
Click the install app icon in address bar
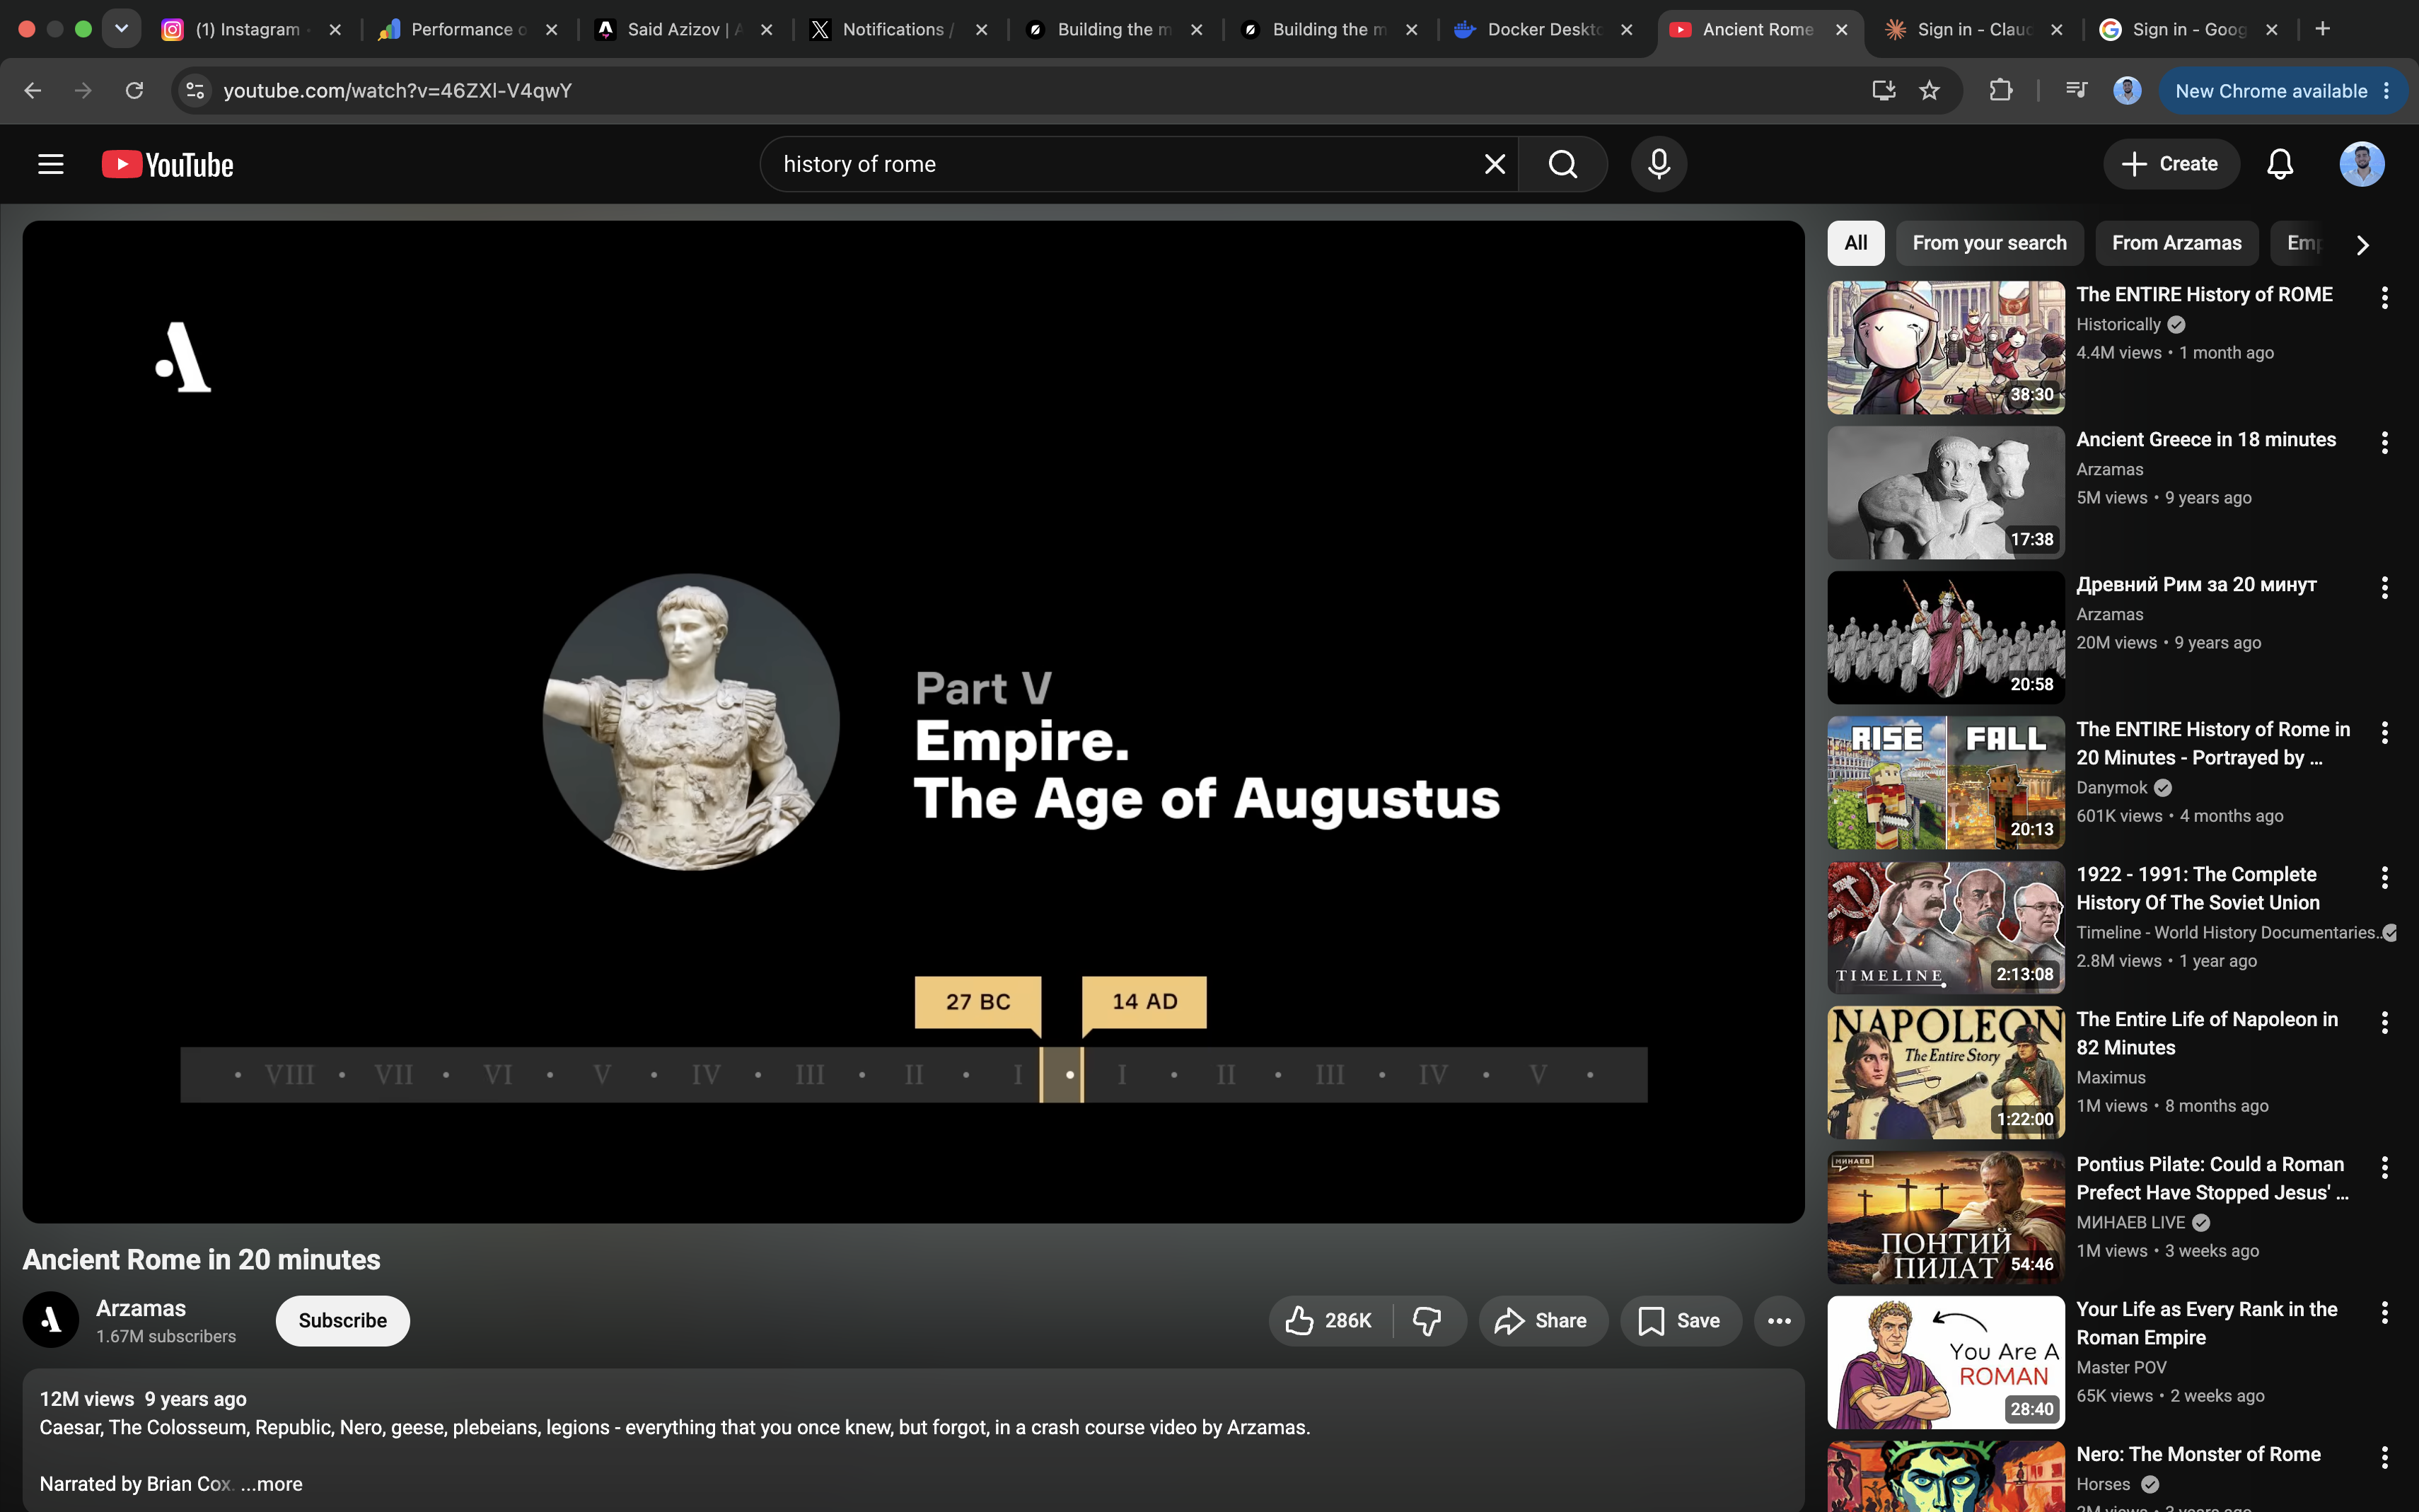(1883, 90)
